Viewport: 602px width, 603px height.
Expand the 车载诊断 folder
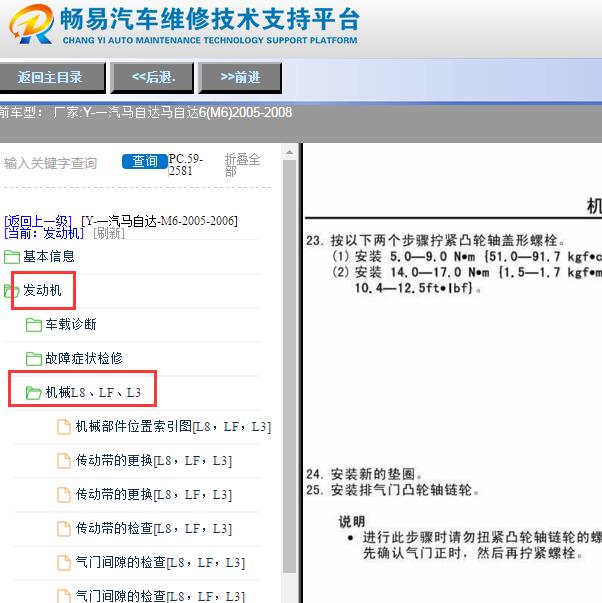[71, 324]
